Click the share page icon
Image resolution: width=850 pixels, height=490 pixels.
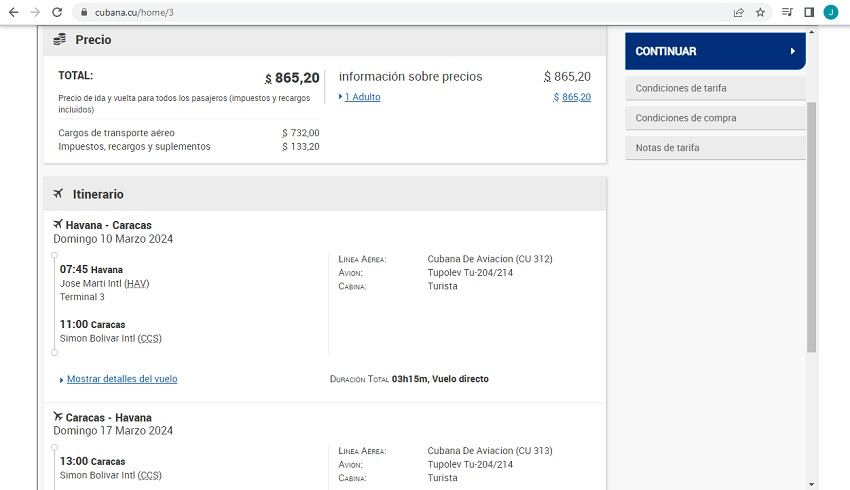[738, 12]
